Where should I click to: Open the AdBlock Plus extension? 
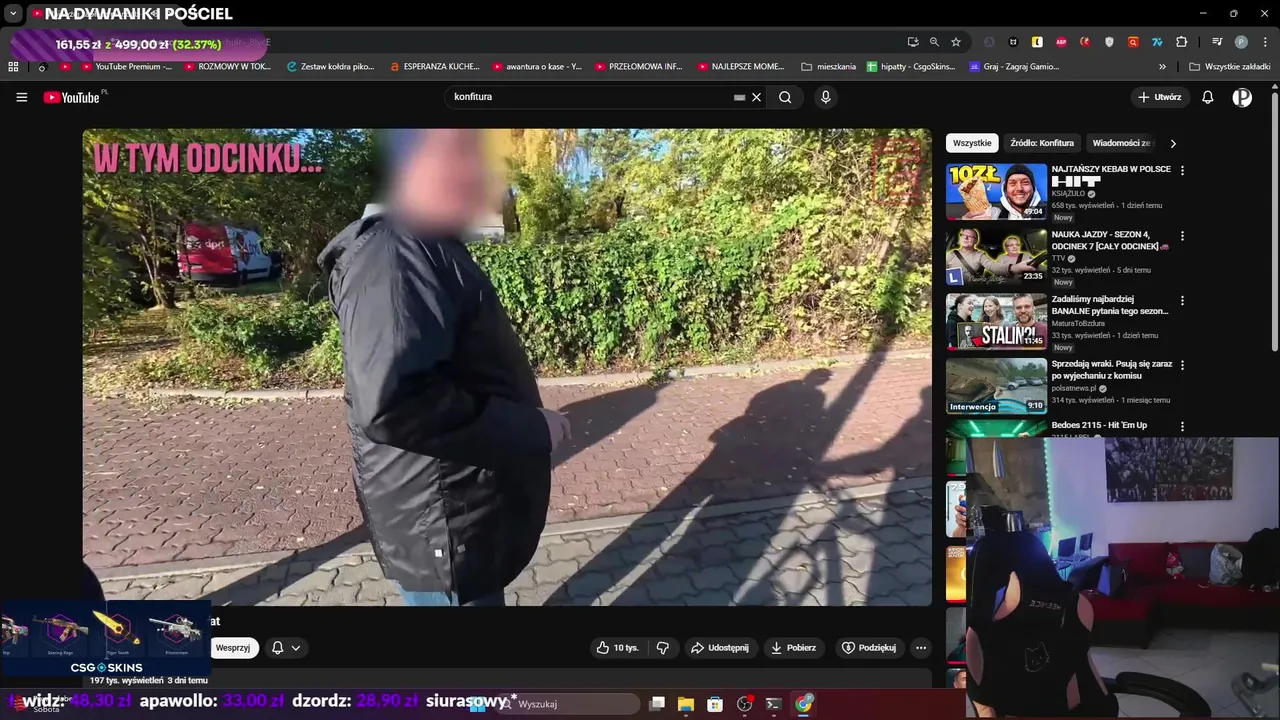pyautogui.click(x=1061, y=42)
